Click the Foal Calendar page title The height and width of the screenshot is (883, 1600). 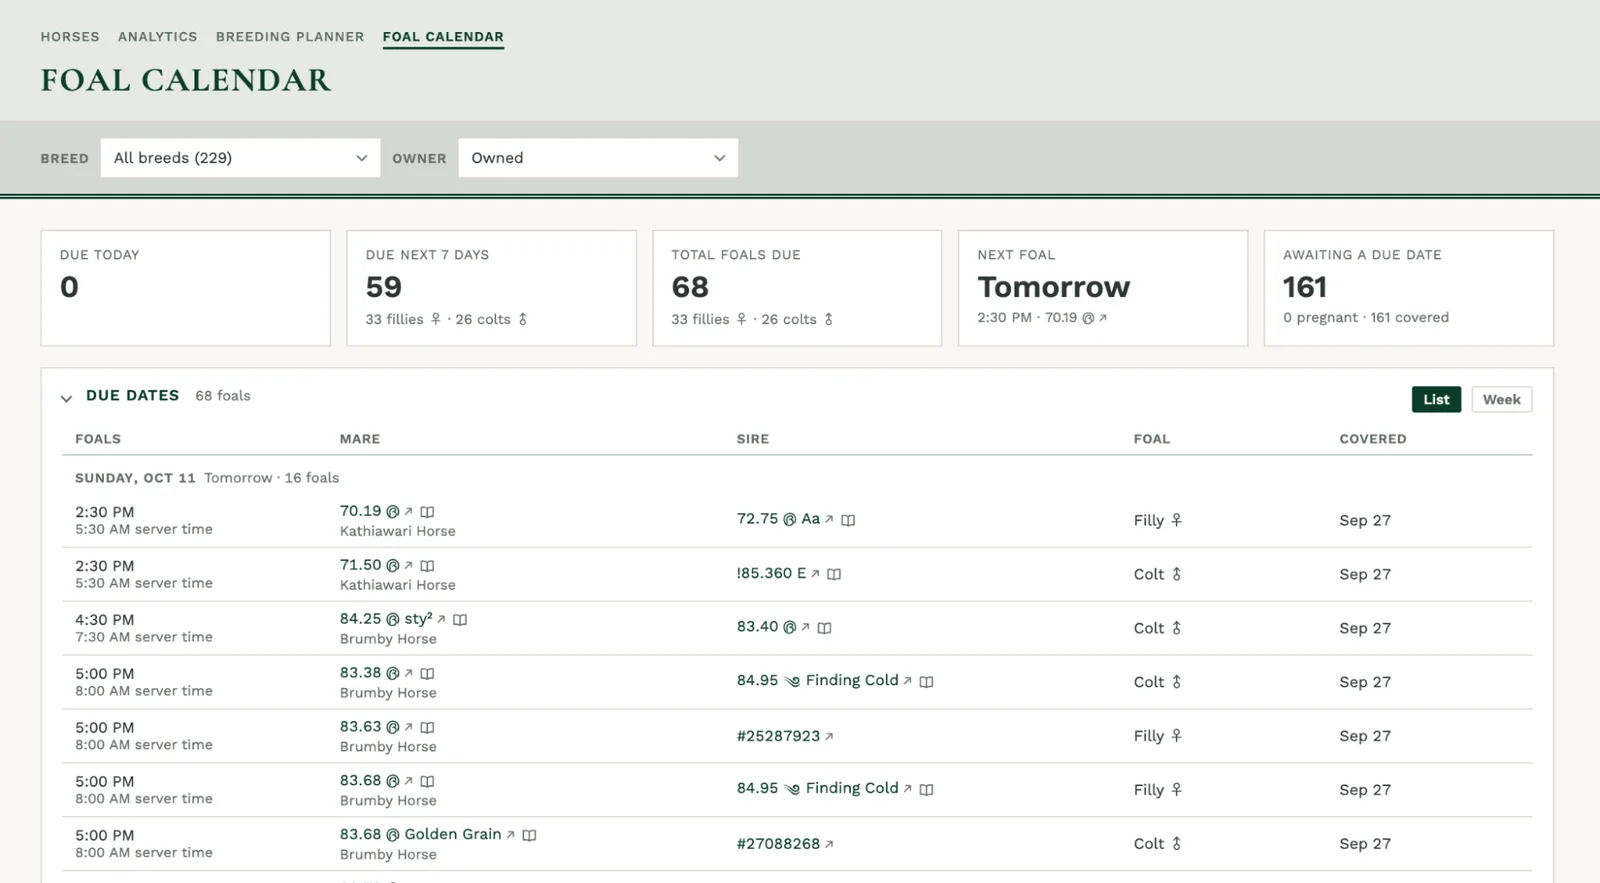185,80
